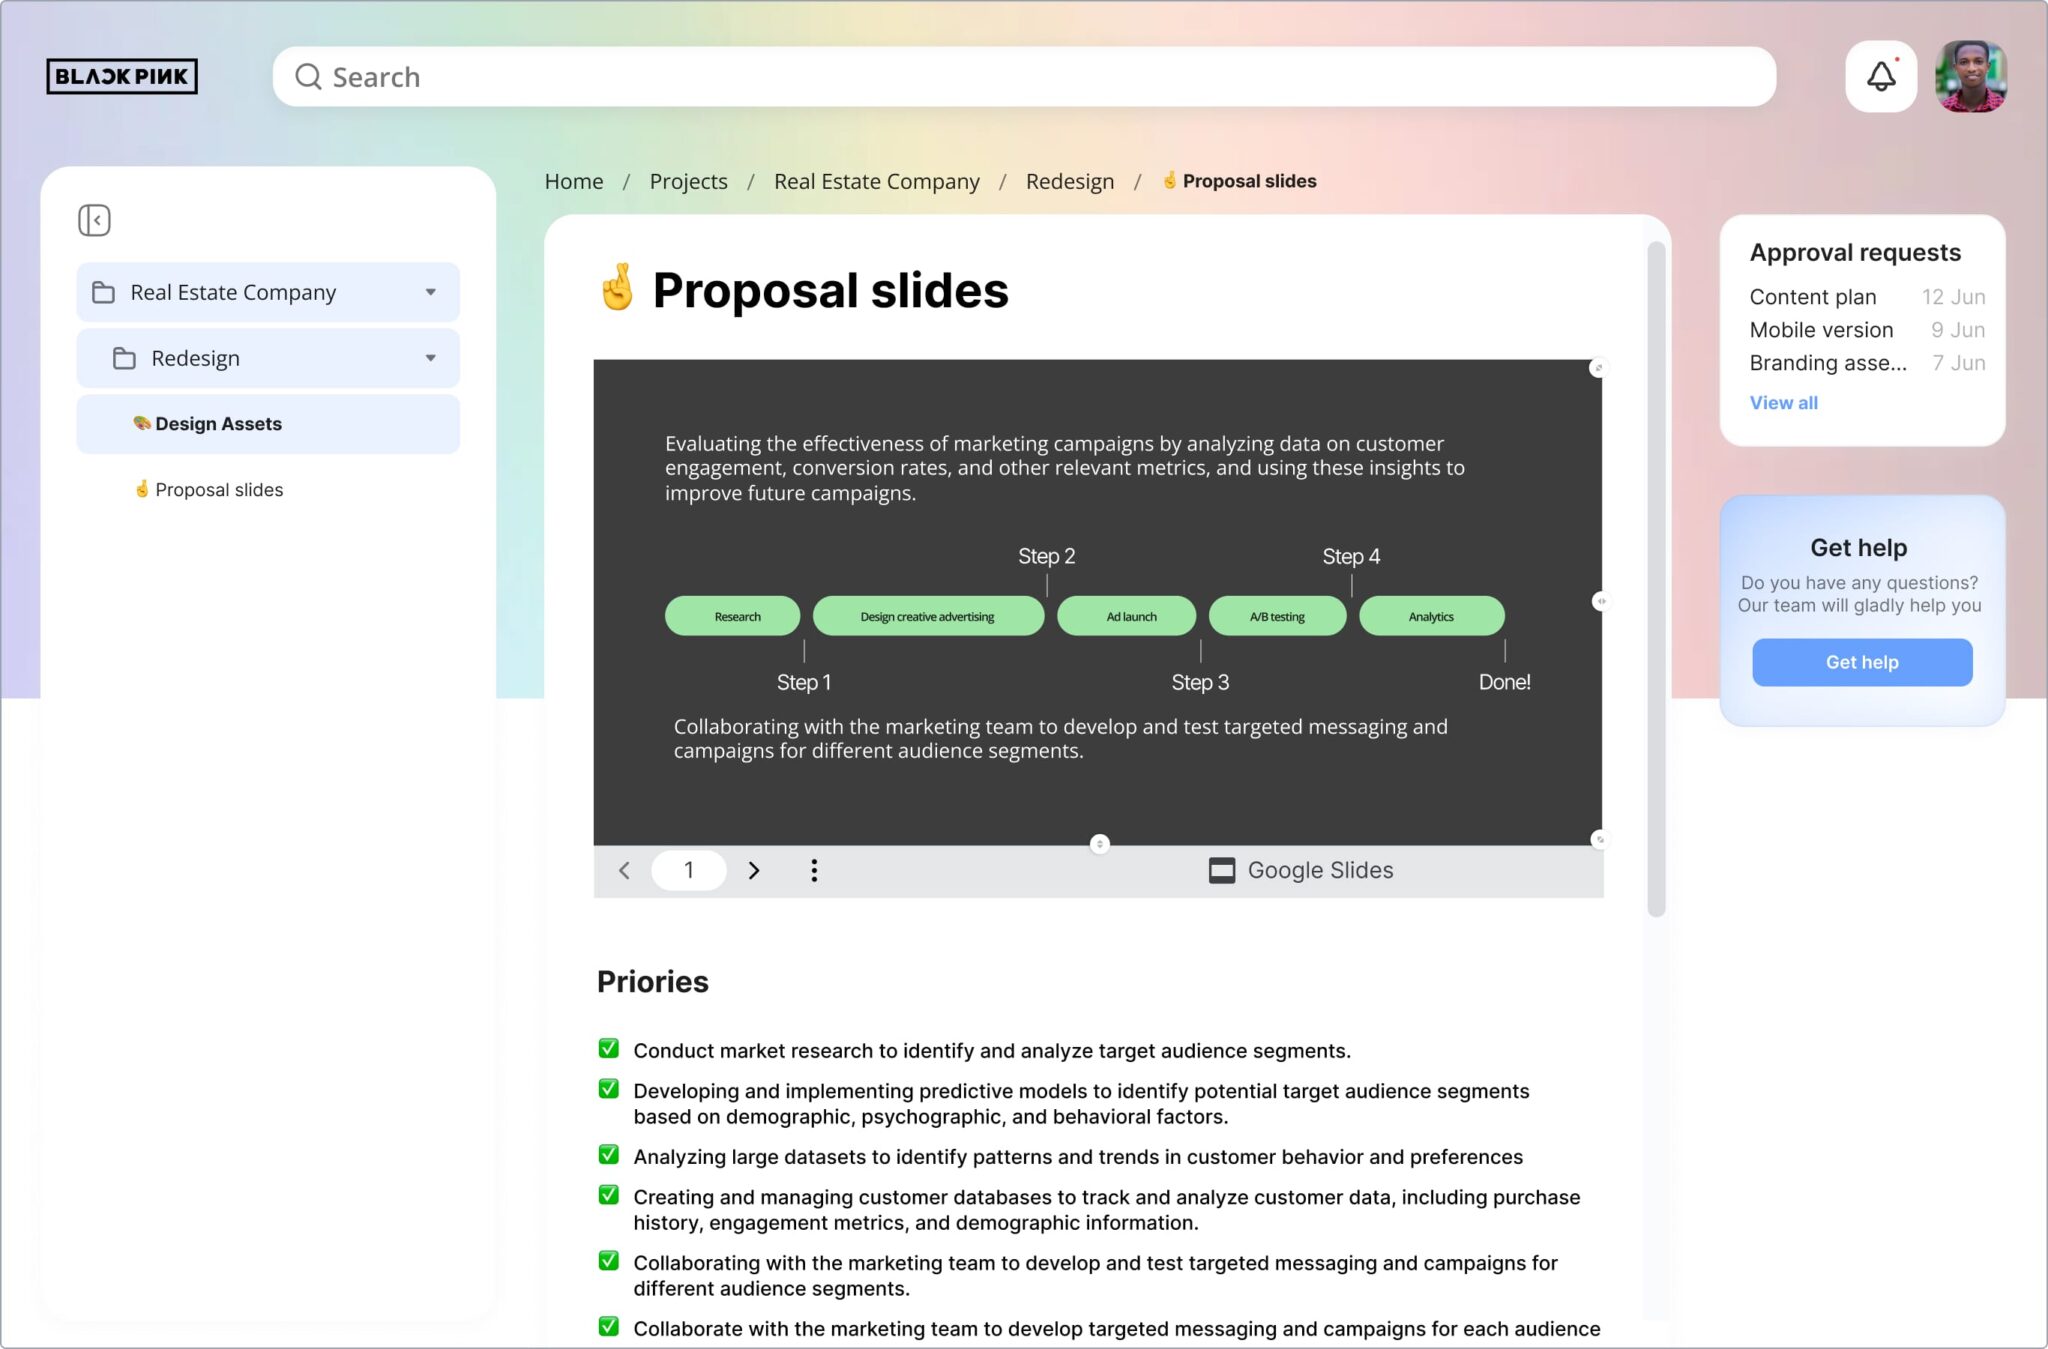Collapse the sidebar panel icon
The image size is (2048, 1349).
[x=94, y=220]
